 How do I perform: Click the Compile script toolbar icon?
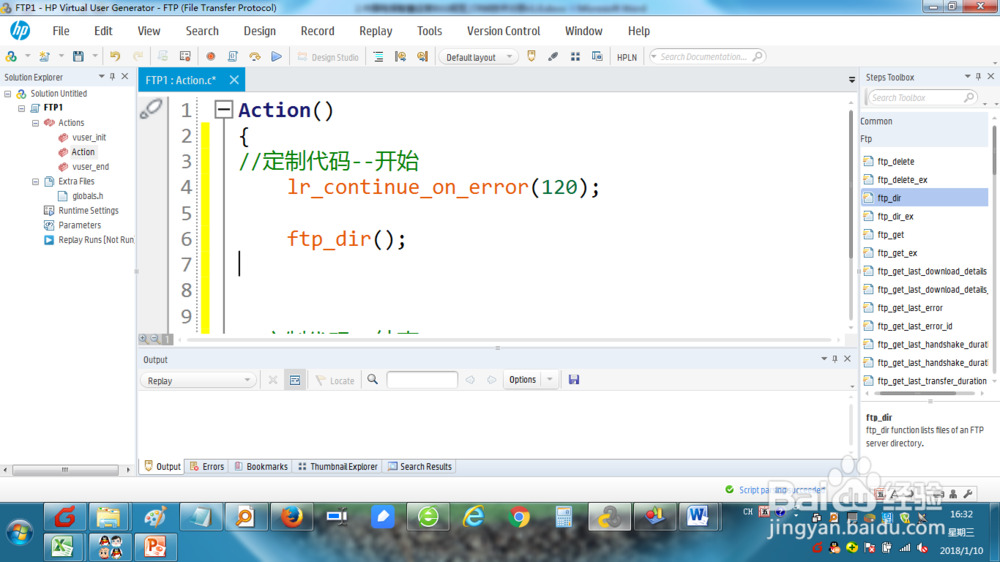[233, 56]
